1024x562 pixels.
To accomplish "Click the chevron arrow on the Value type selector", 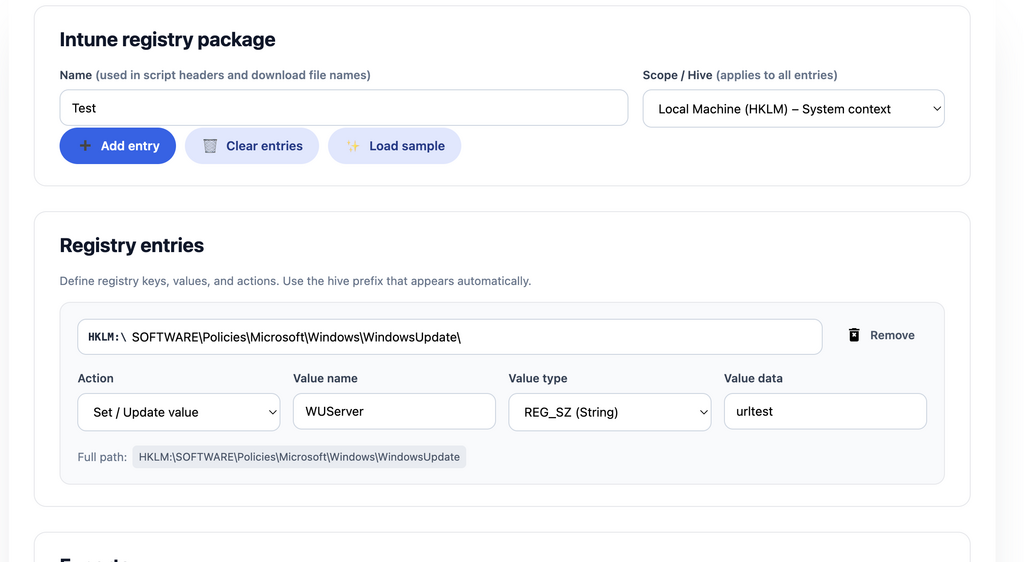I will 703,412.
